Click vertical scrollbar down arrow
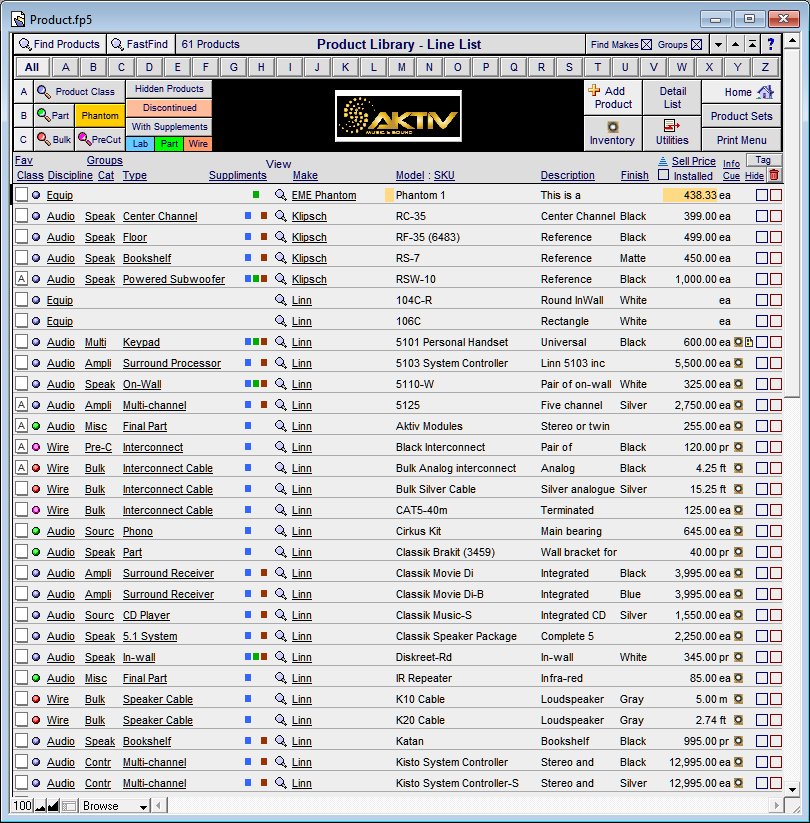Image resolution: width=810 pixels, height=823 pixels. [x=792, y=789]
